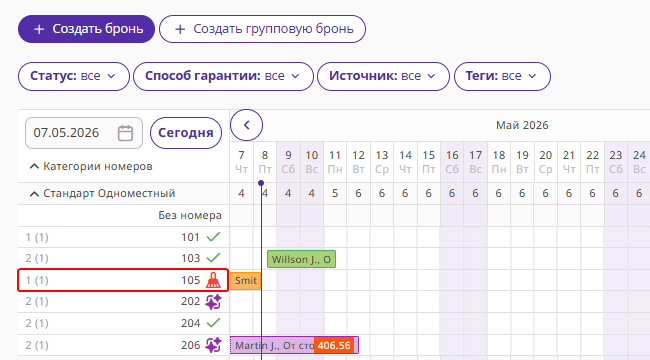The image size is (650, 360).
Task: Click the green check icon for room 101
Action: point(213,237)
